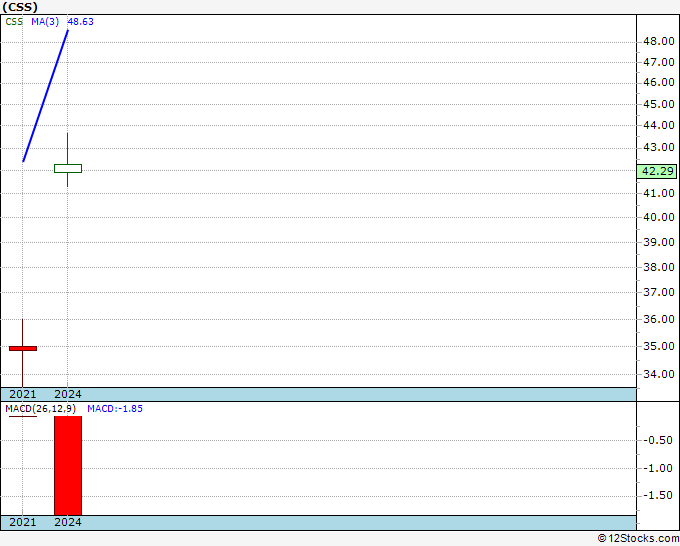Screen dimensions: 680x546
Task: Click the MACD(26,12,9) indicator label
Action: [x=40, y=409]
